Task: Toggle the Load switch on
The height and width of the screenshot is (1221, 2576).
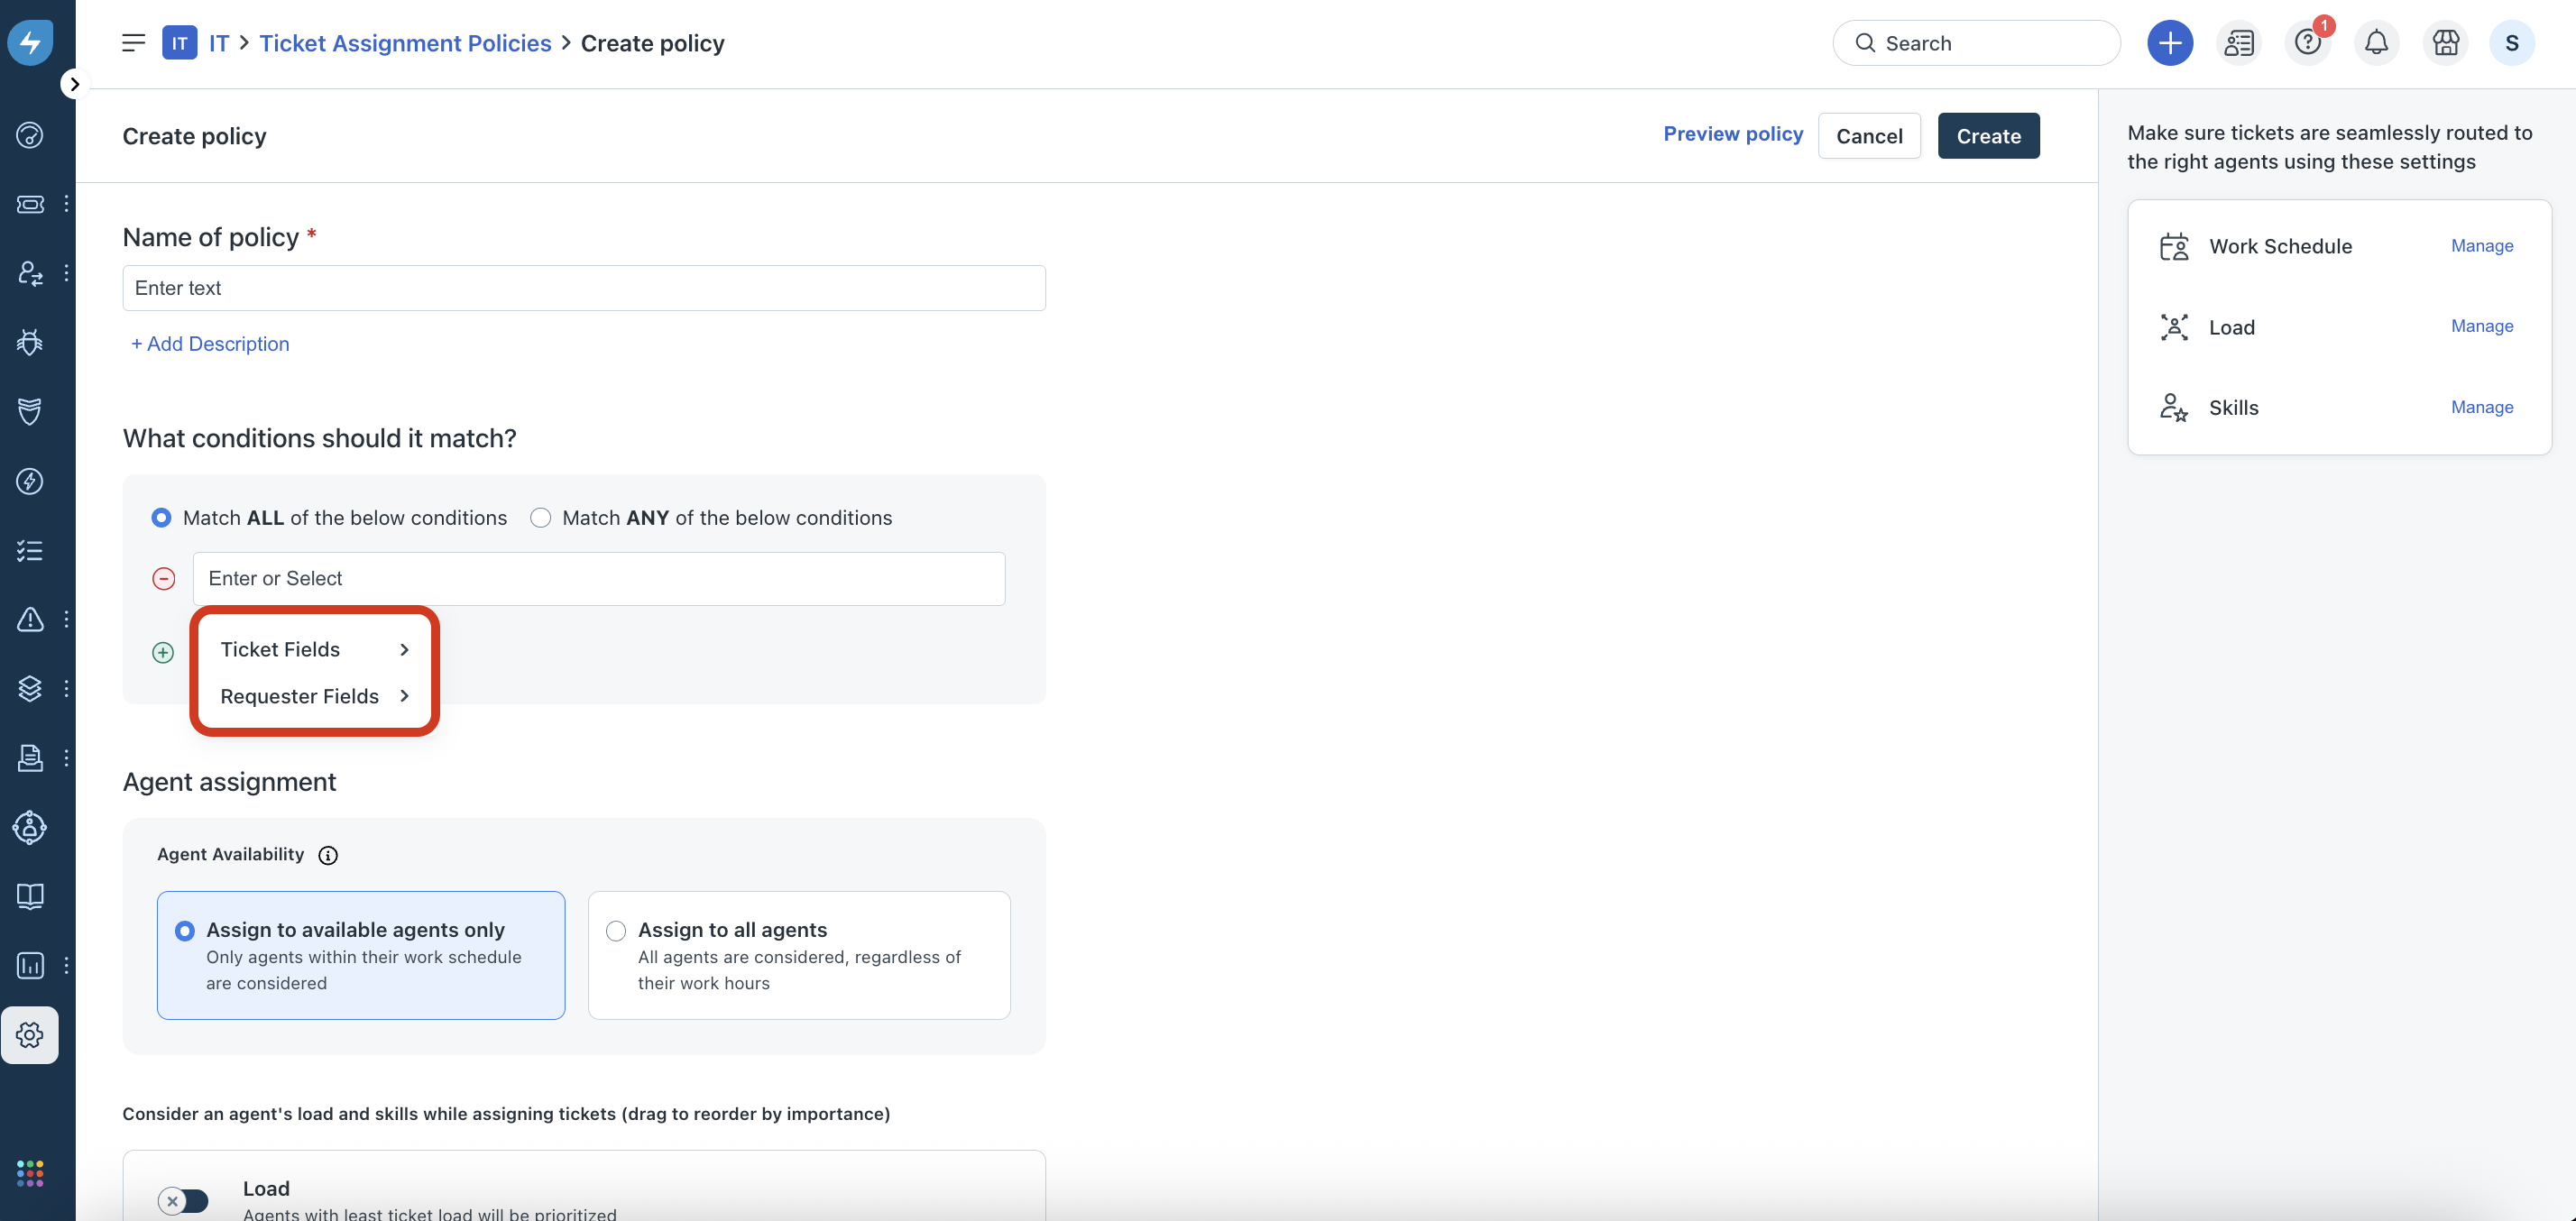Action: click(183, 1200)
